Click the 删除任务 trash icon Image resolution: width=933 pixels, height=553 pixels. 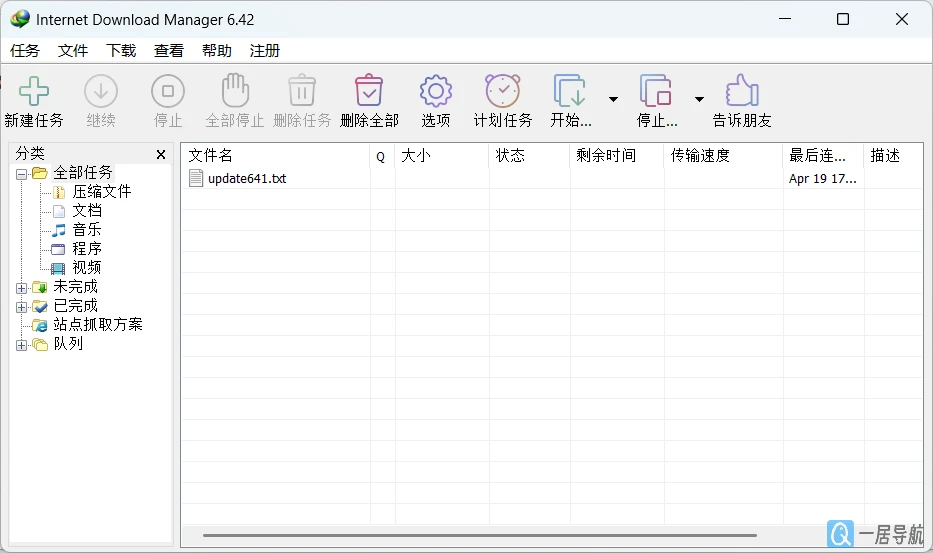coord(302,90)
